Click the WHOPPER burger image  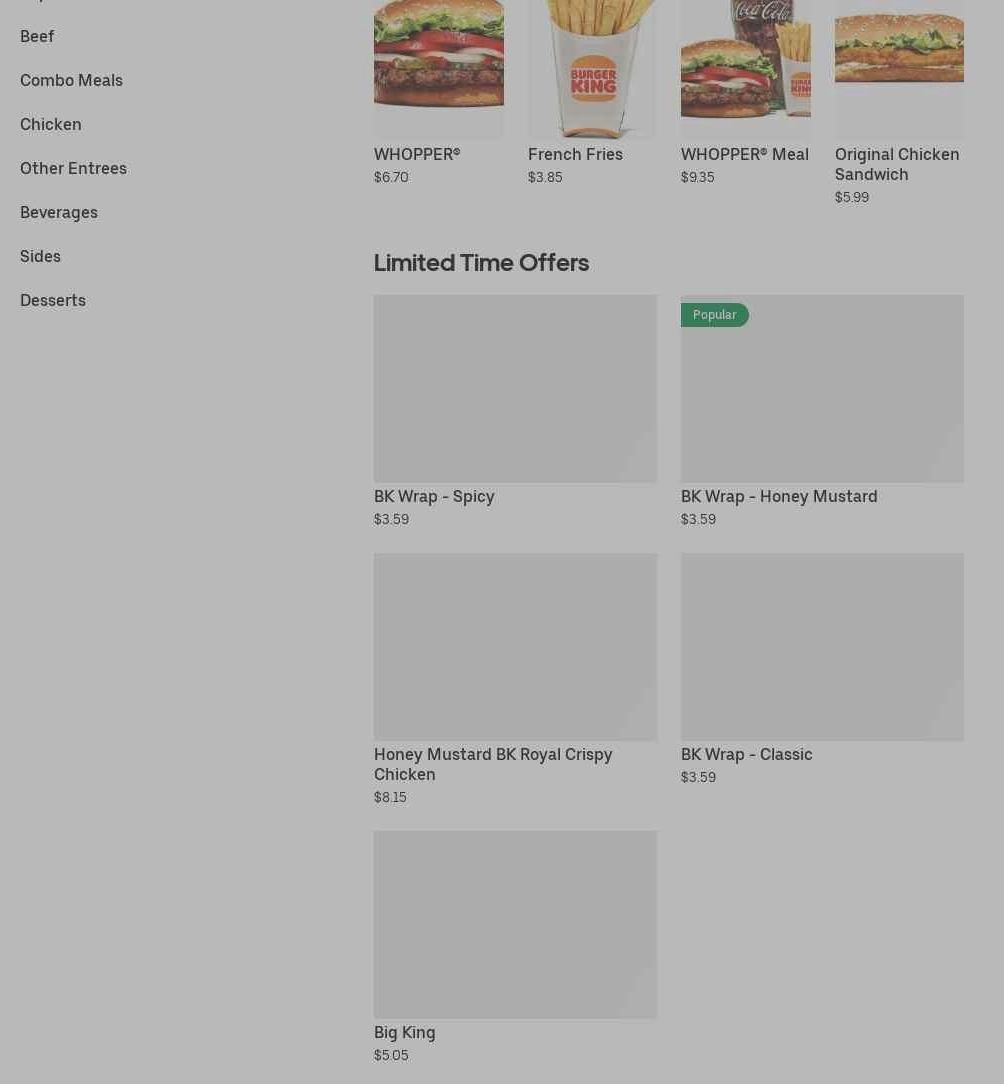[x=438, y=68]
